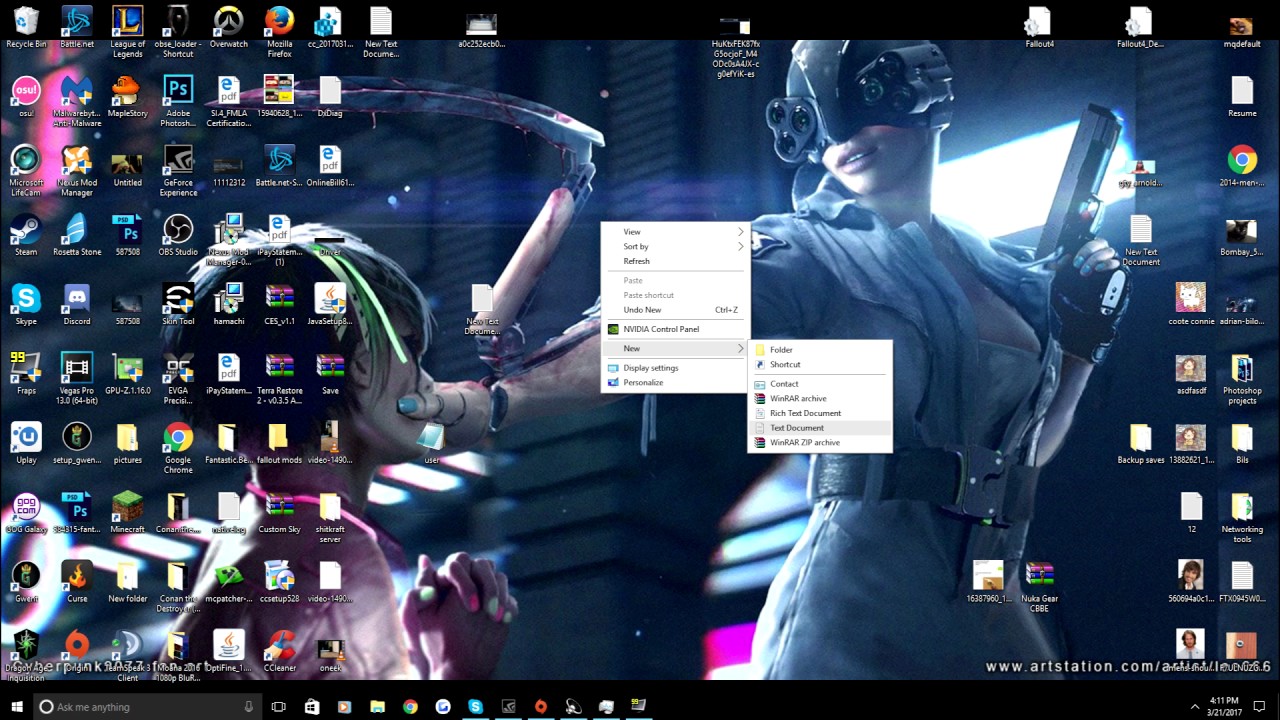
Task: Select the Fraps desktop icon
Action: click(x=26, y=373)
